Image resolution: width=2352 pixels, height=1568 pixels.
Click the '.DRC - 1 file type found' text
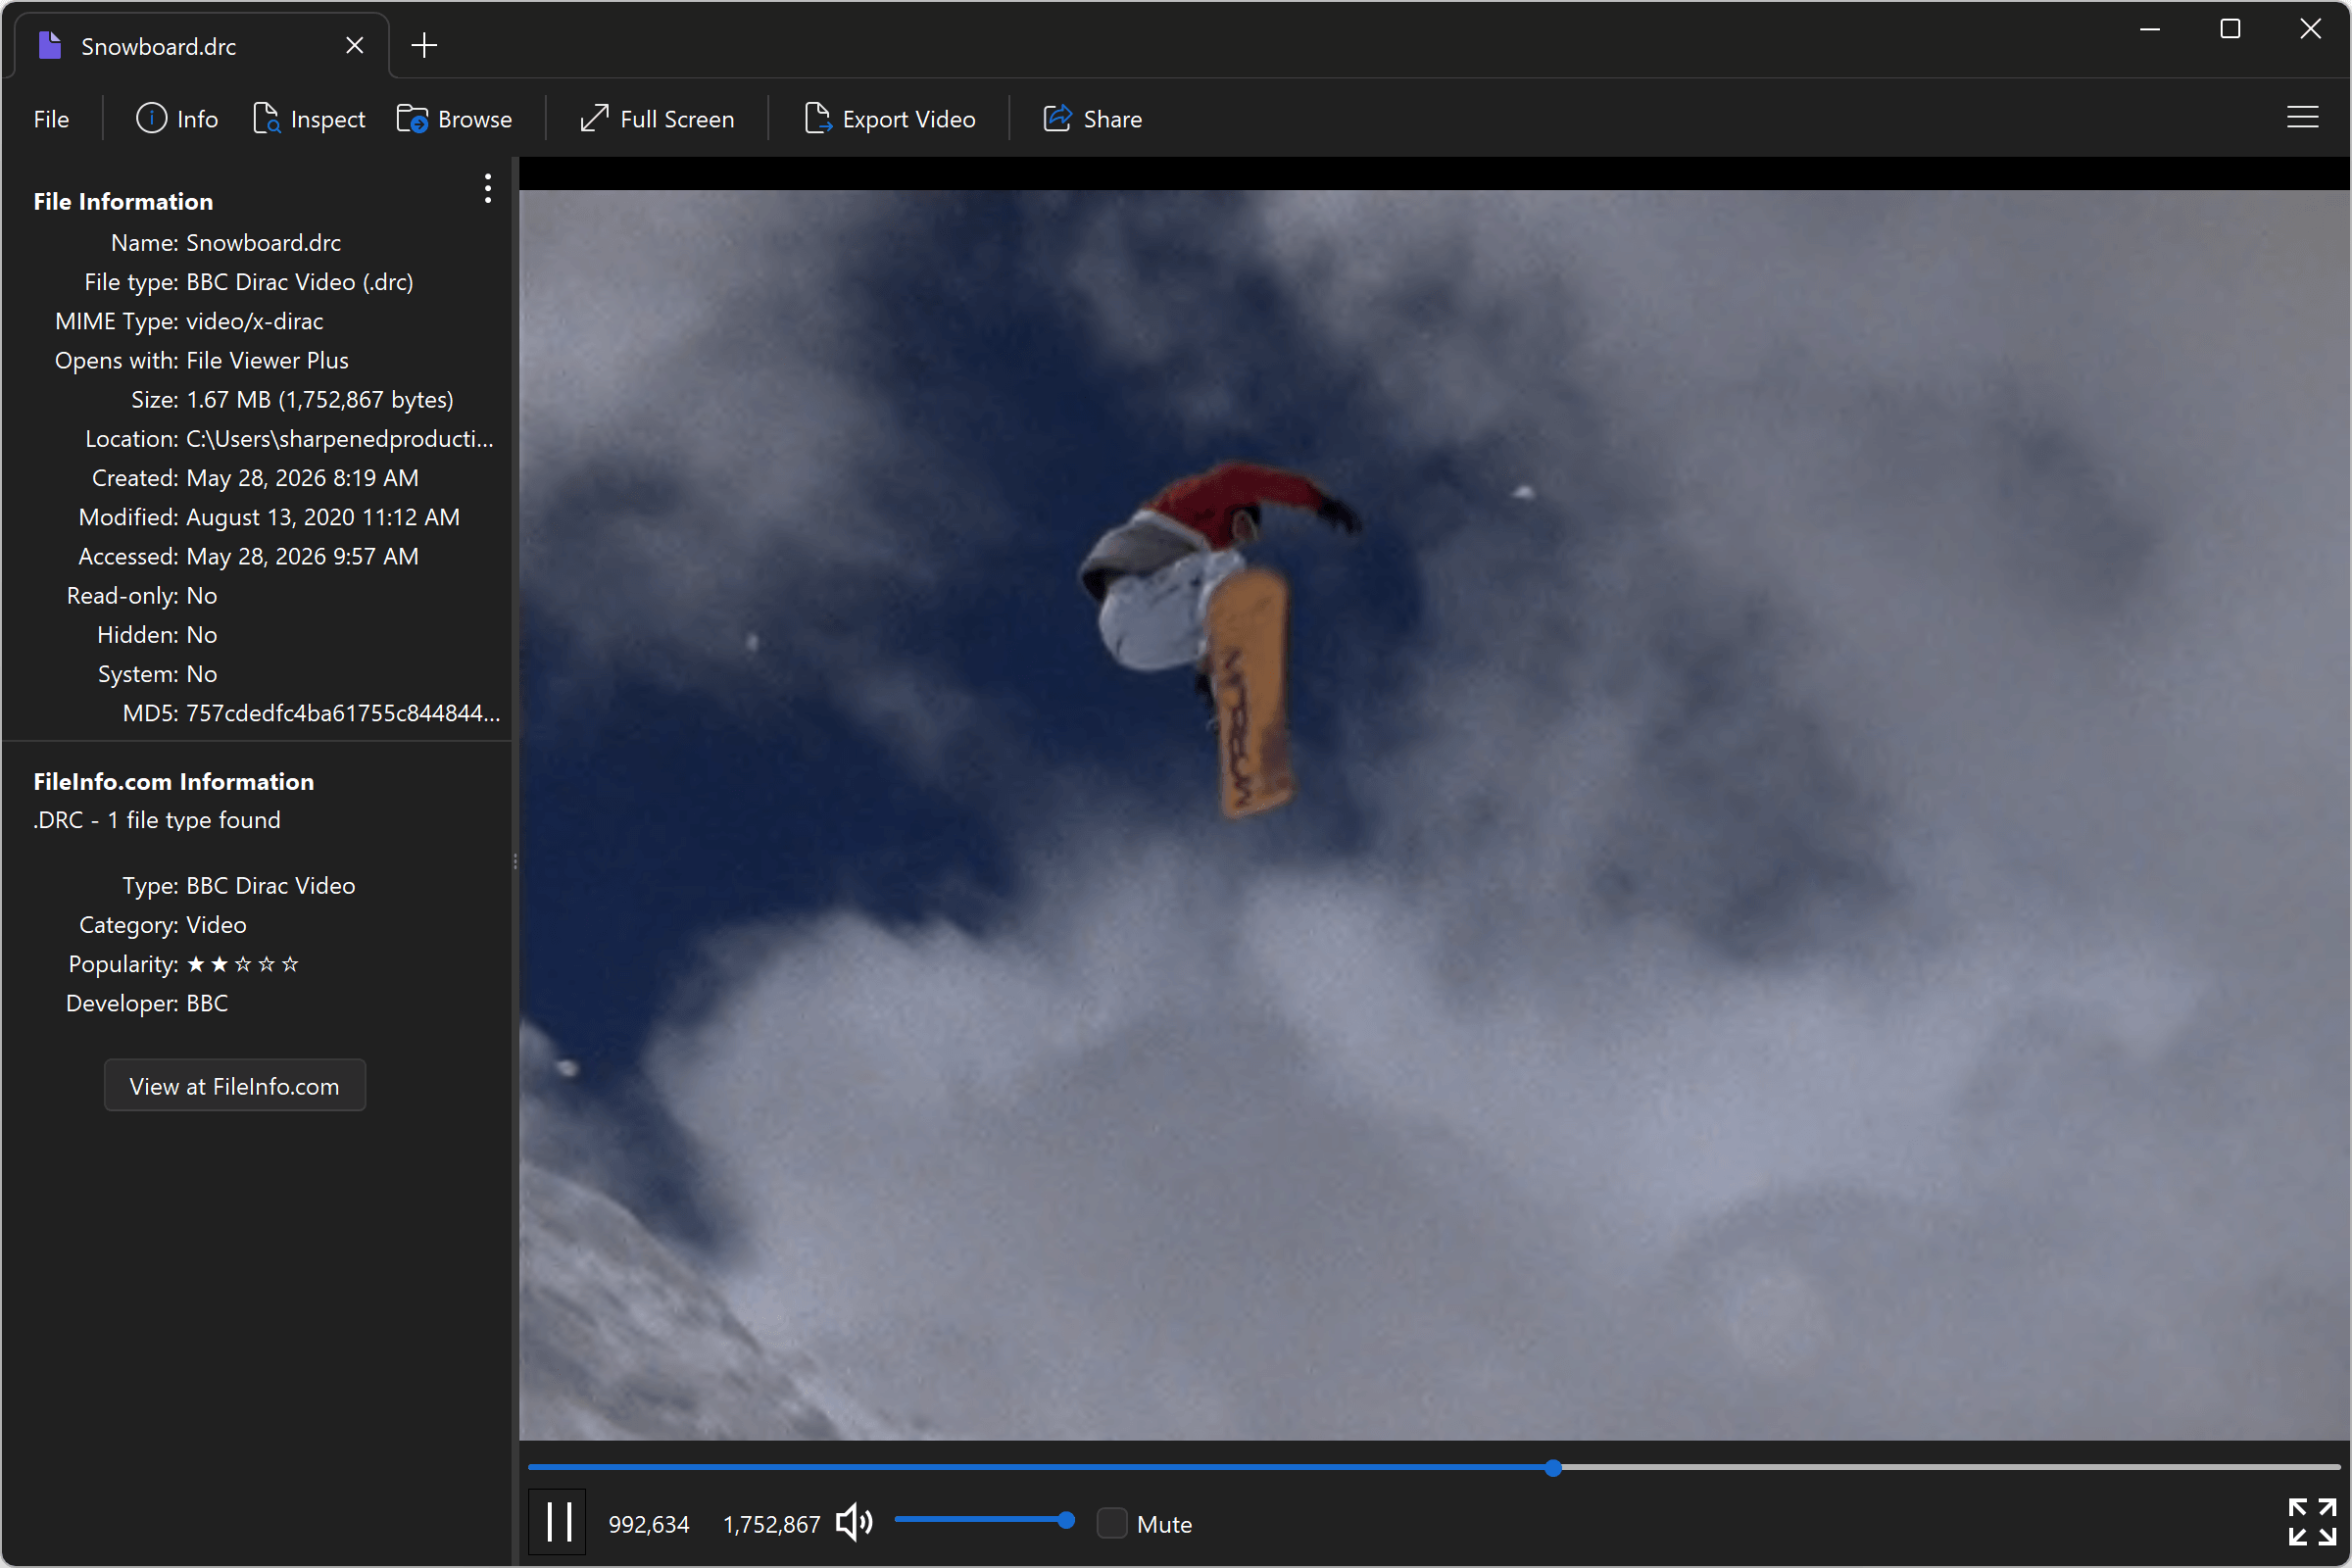pos(157,820)
